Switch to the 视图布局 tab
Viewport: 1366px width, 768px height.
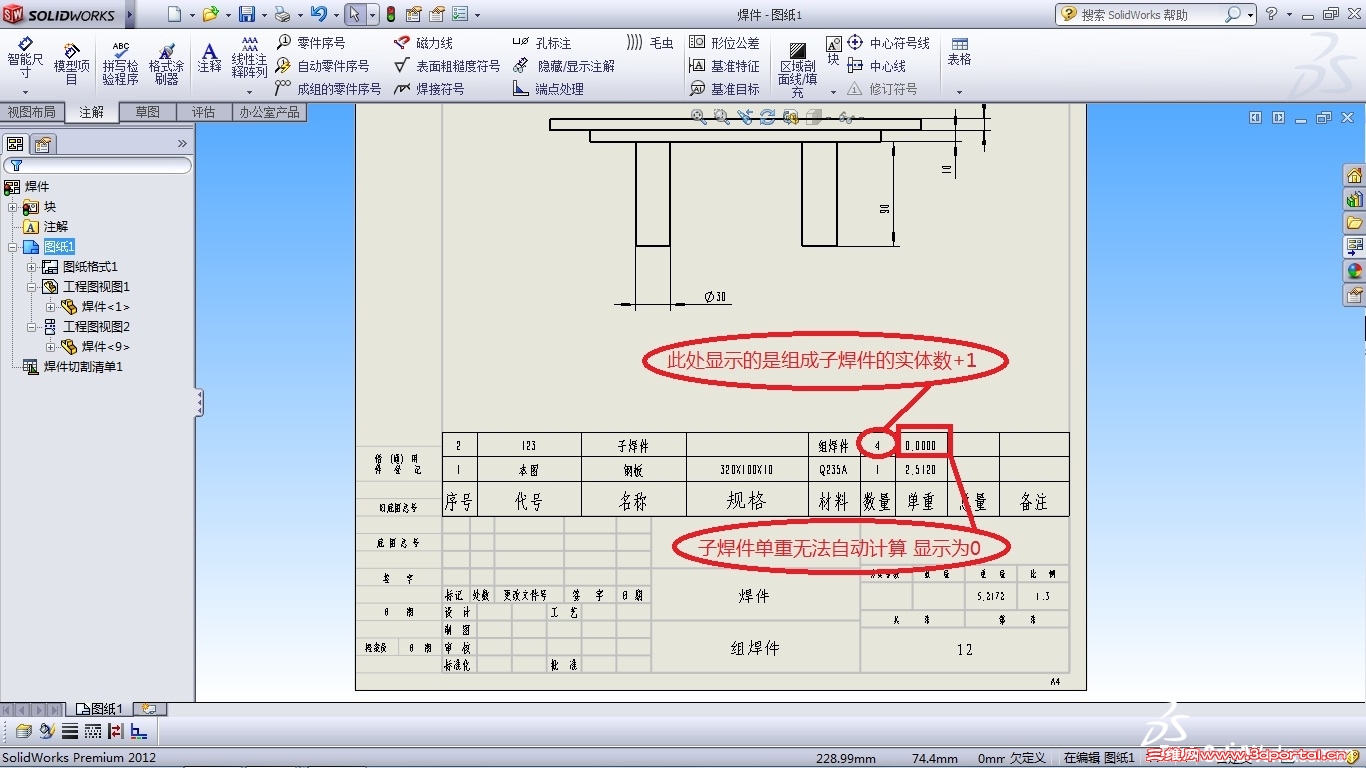pos(32,112)
